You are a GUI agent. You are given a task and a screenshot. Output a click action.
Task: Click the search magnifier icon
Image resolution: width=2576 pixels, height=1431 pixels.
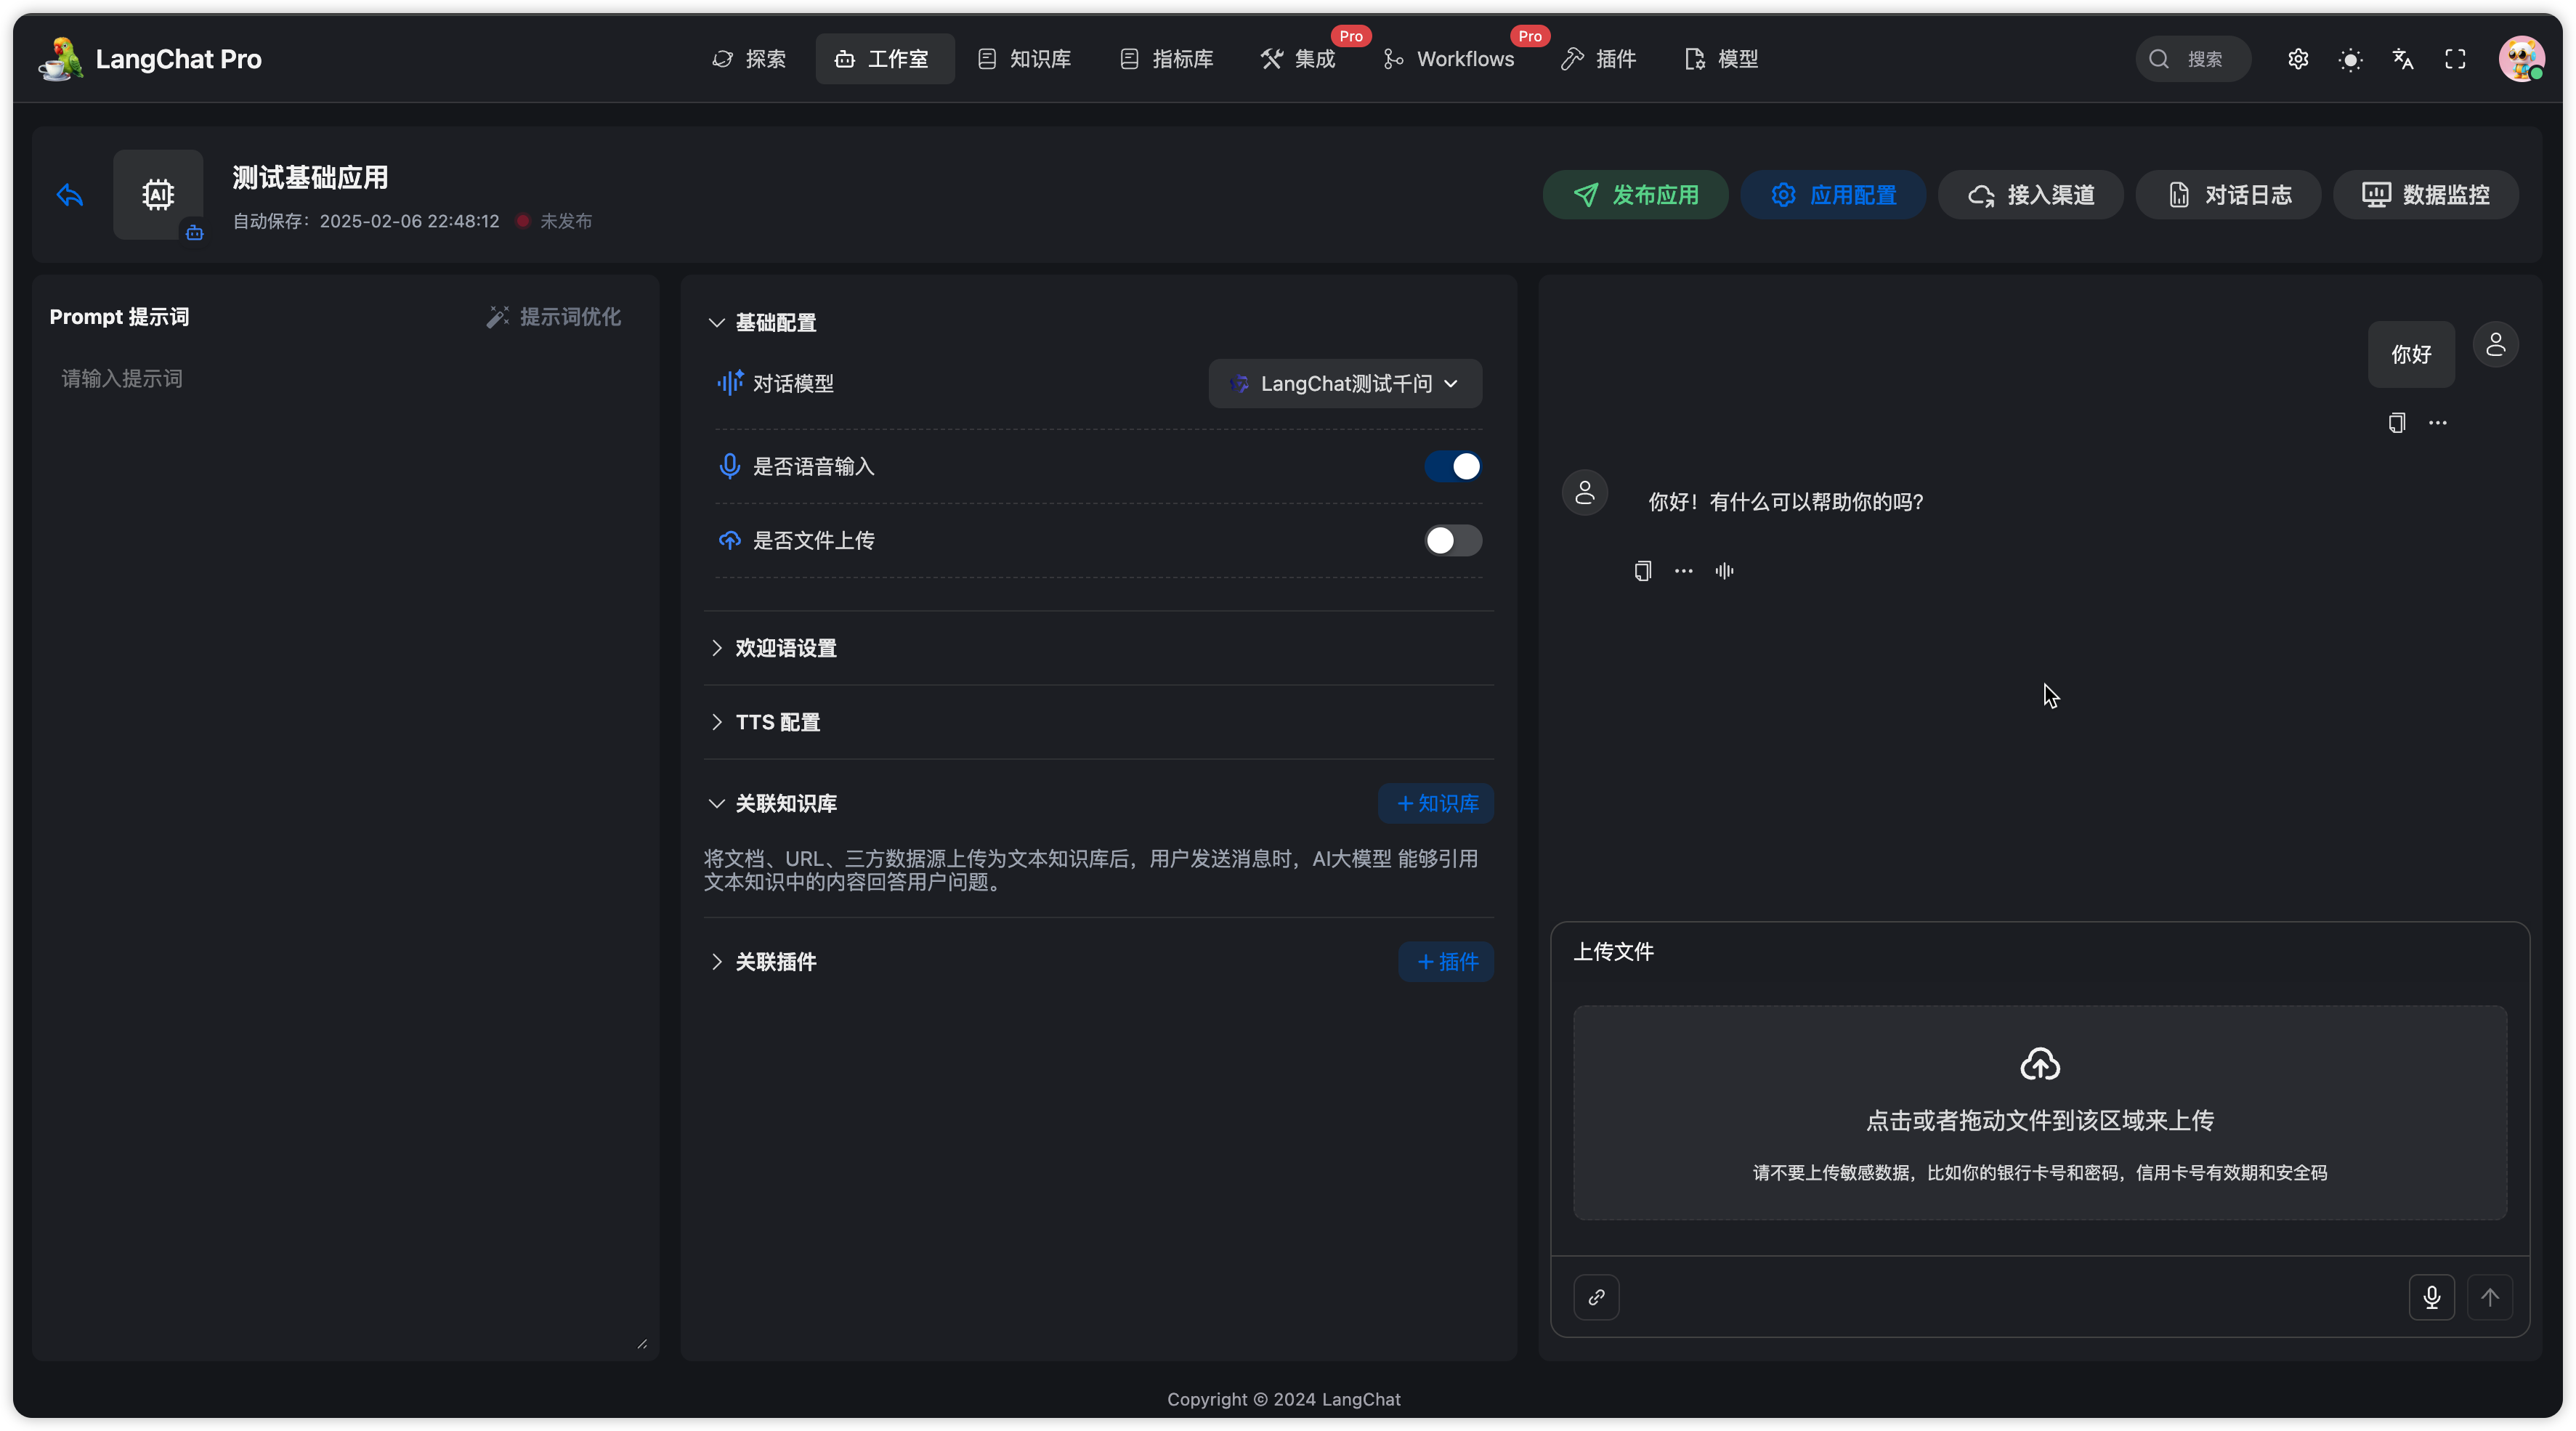(x=2159, y=59)
